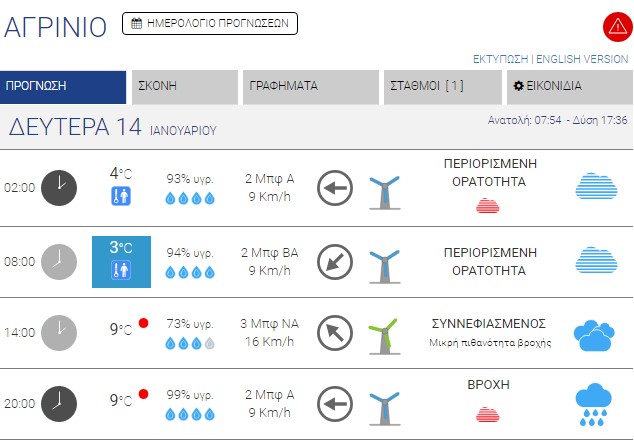Click the clock icon for 08:00
This screenshot has height=440, width=634.
click(x=59, y=261)
